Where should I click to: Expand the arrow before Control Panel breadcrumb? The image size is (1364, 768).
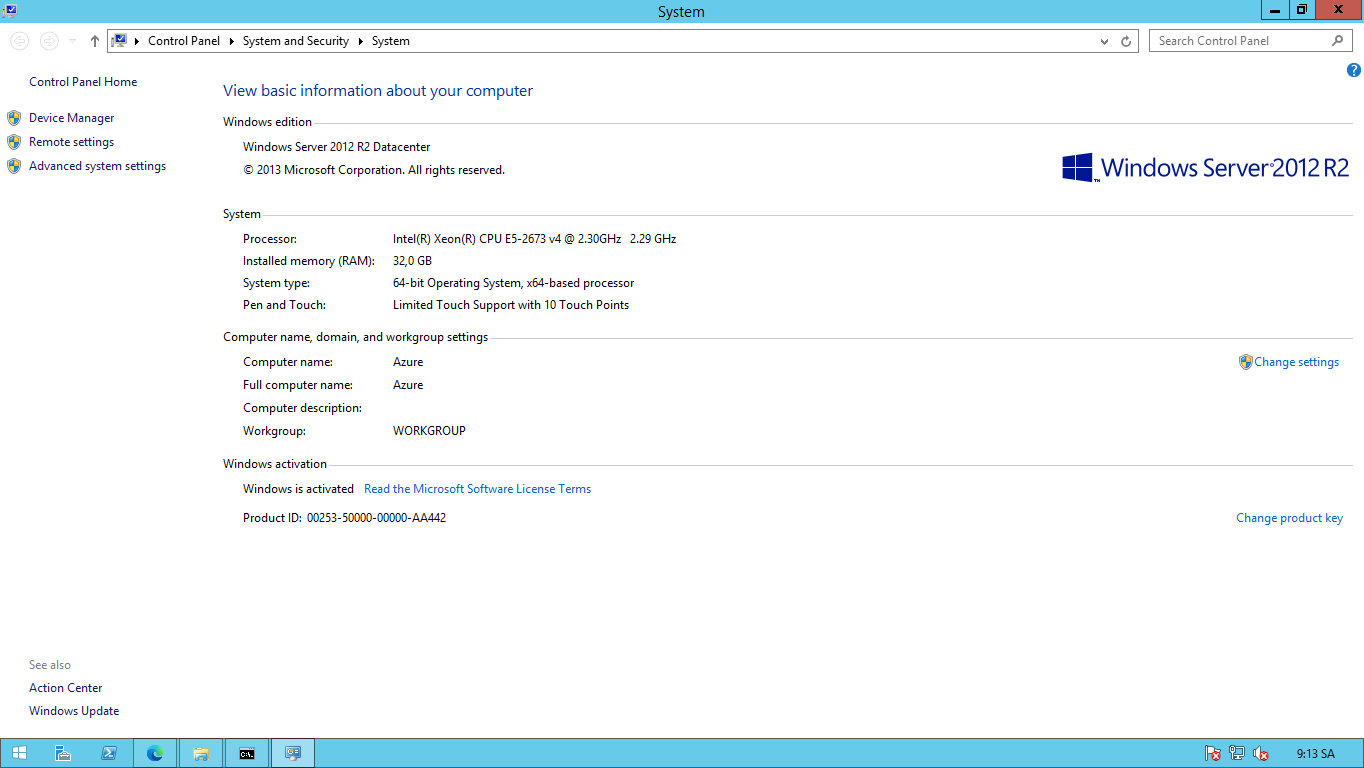pyautogui.click(x=137, y=41)
